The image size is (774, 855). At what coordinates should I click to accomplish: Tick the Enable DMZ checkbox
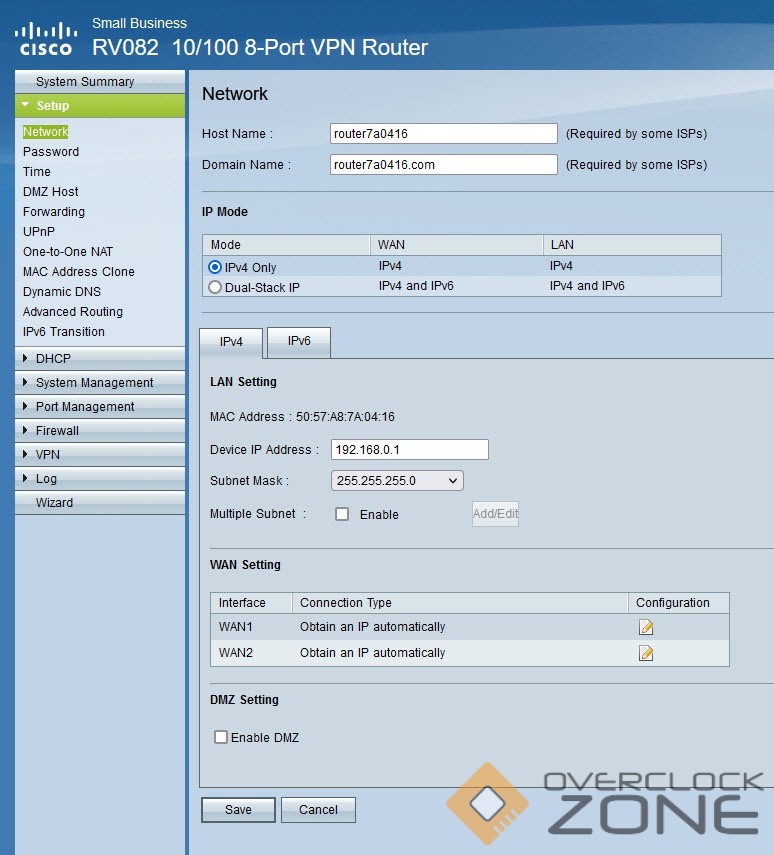(x=221, y=737)
